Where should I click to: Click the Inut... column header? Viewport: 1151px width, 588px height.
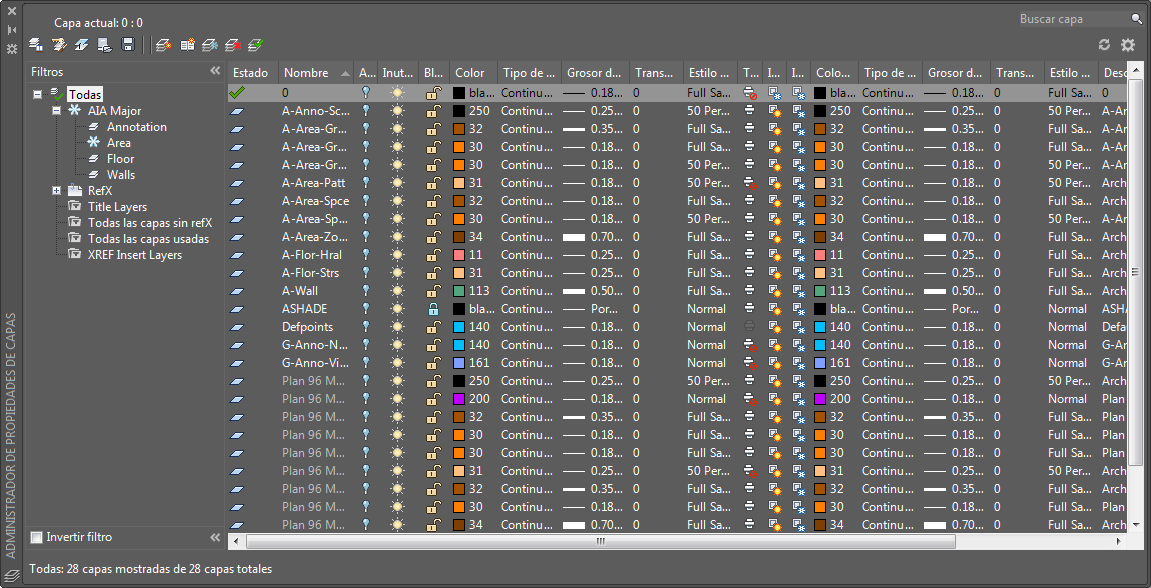point(398,73)
